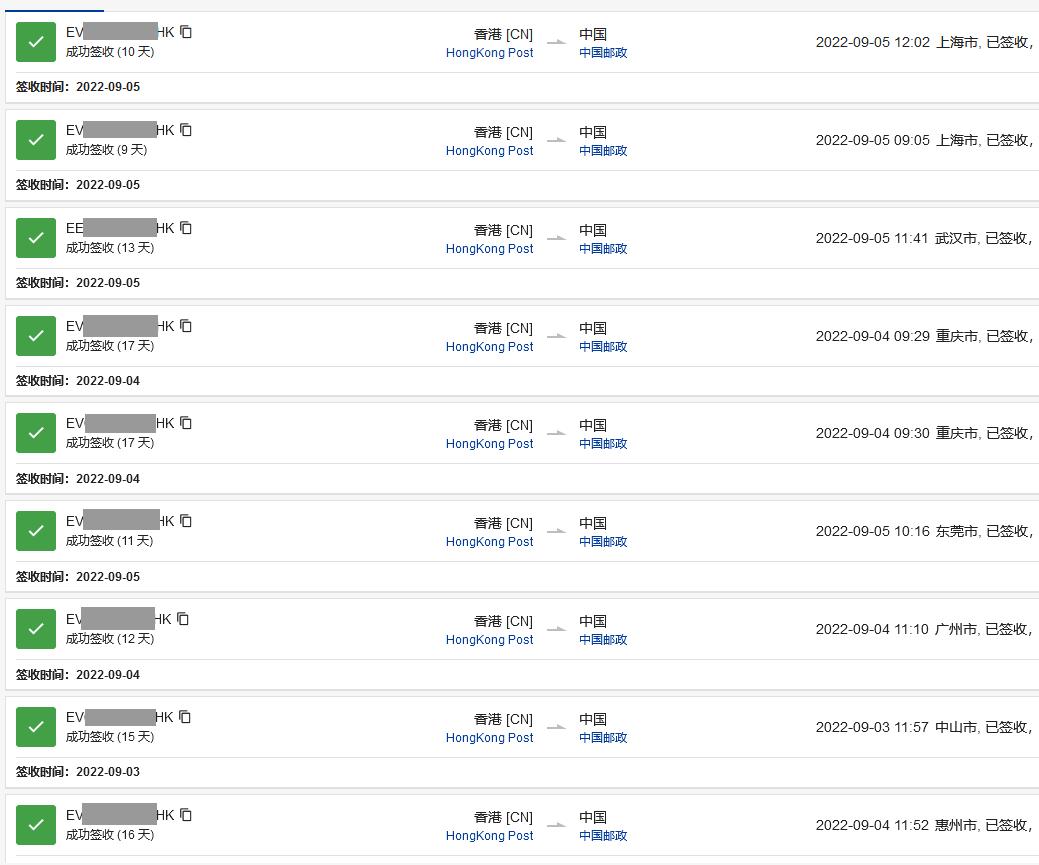The height and width of the screenshot is (865, 1039).
Task: Click the 成功签收 (16 天) status label
Action: (110, 835)
